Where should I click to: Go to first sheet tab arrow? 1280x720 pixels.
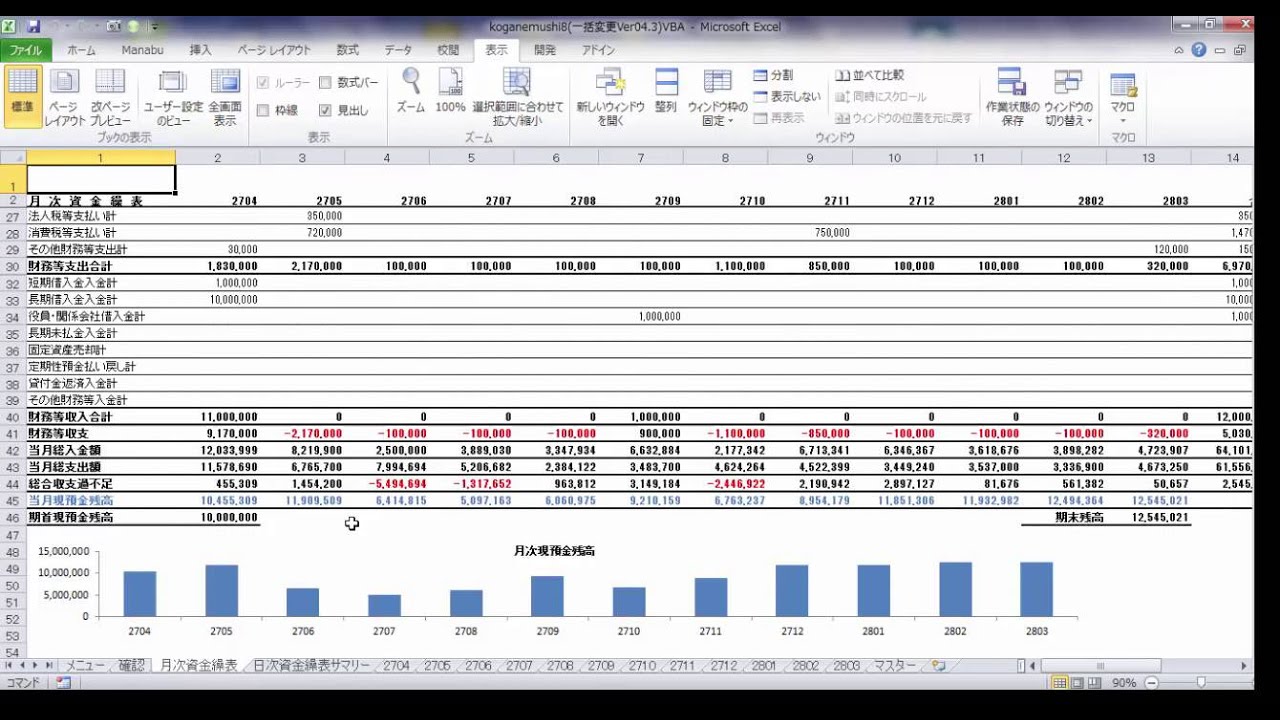(9, 665)
